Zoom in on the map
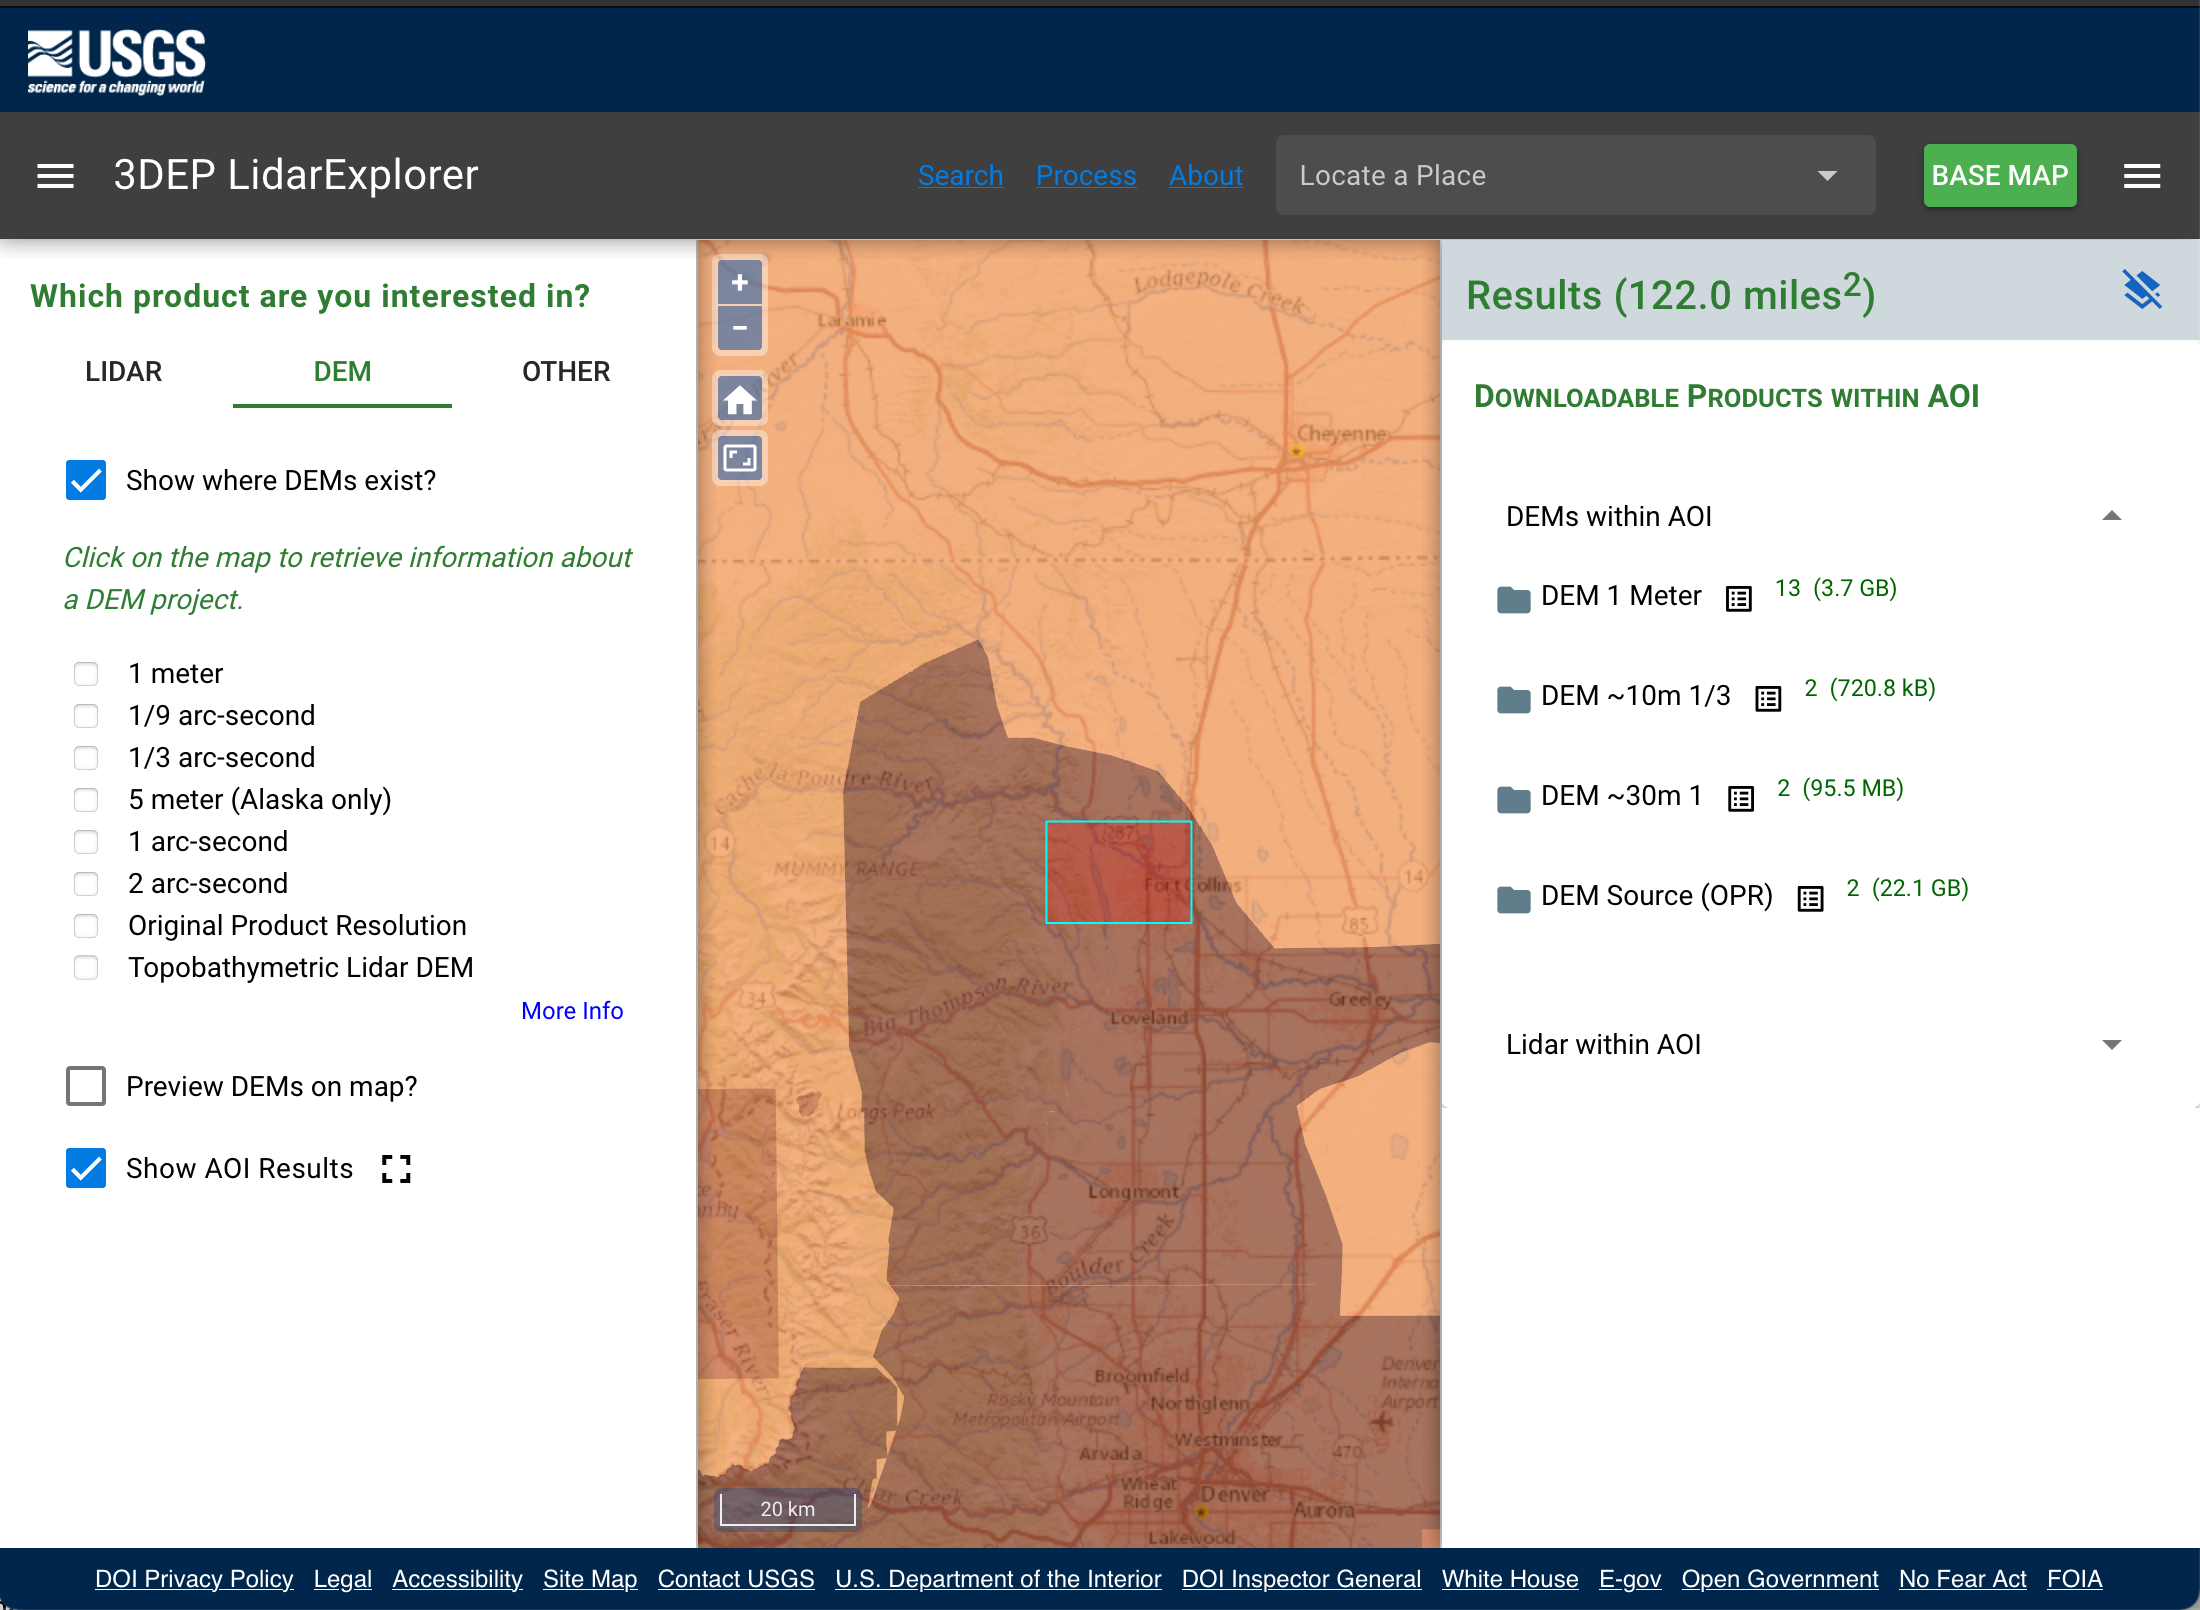The image size is (2200, 1610). 740,283
